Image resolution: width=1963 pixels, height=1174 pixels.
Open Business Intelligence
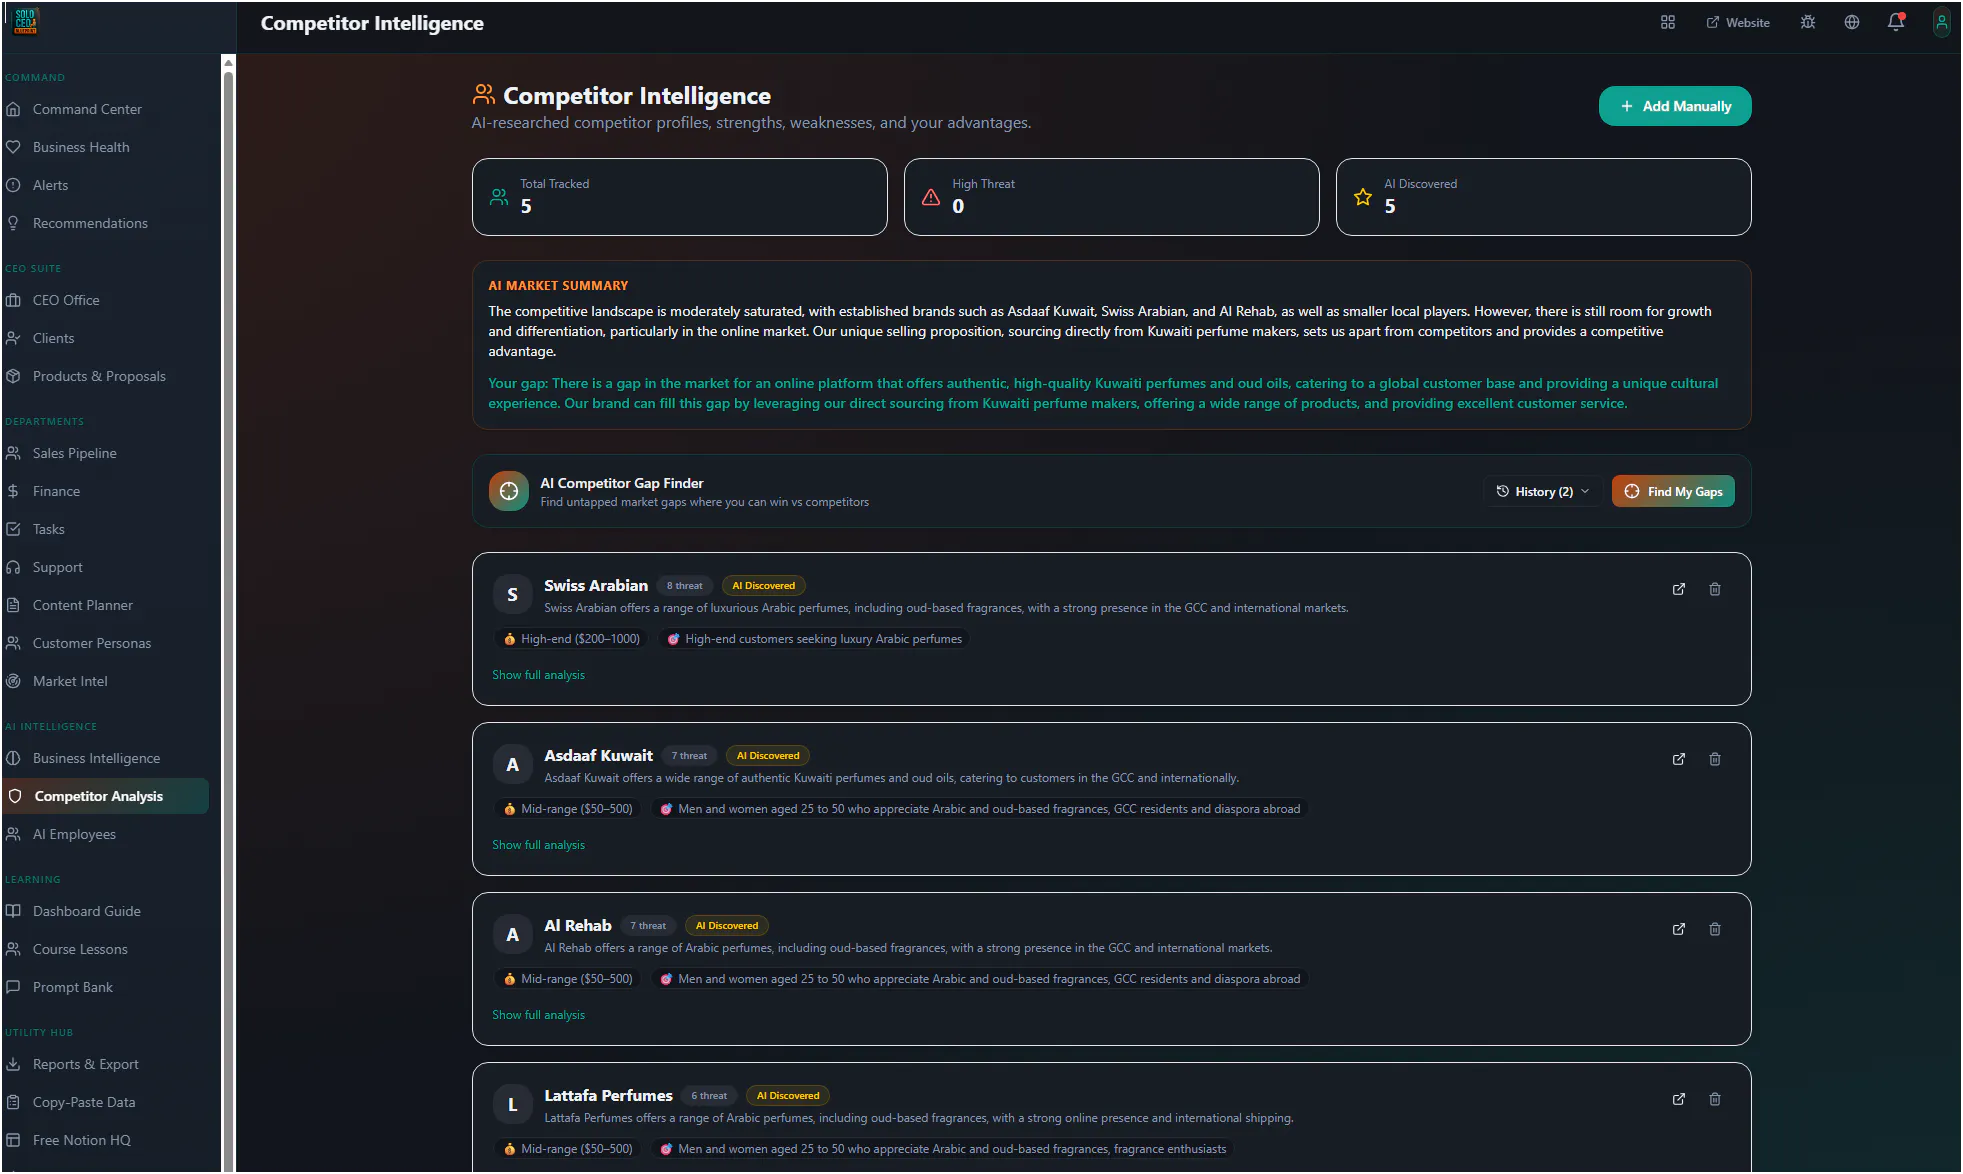coord(106,758)
